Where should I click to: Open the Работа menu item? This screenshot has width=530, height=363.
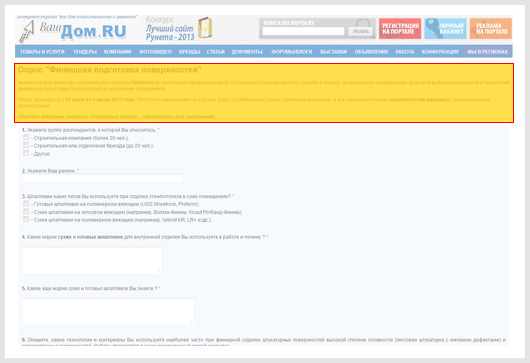405,52
